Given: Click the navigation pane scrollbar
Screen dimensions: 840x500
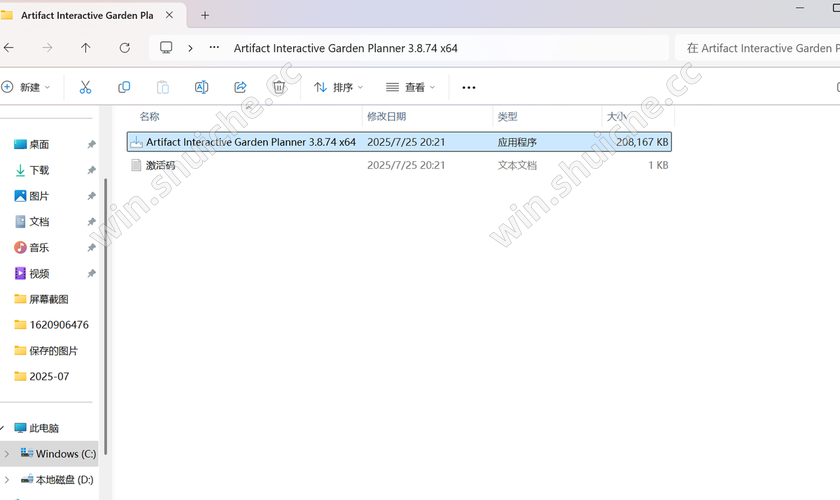Looking at the screenshot, I should (x=106, y=316).
